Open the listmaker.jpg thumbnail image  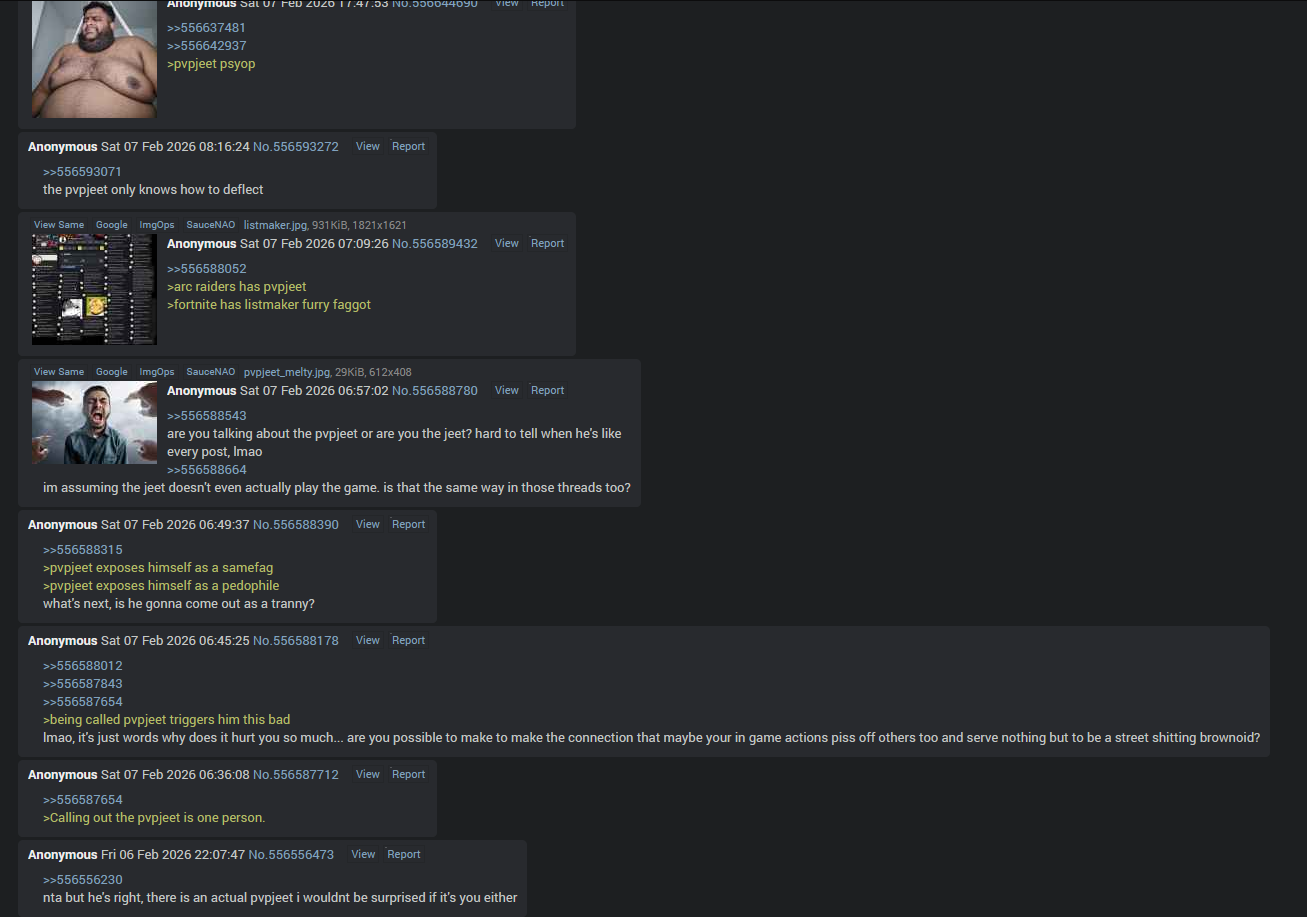(94, 290)
